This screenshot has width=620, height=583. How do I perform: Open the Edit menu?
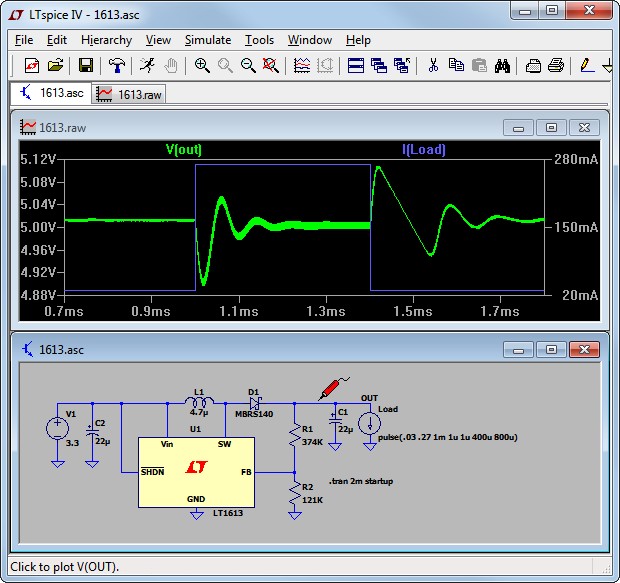click(x=57, y=40)
